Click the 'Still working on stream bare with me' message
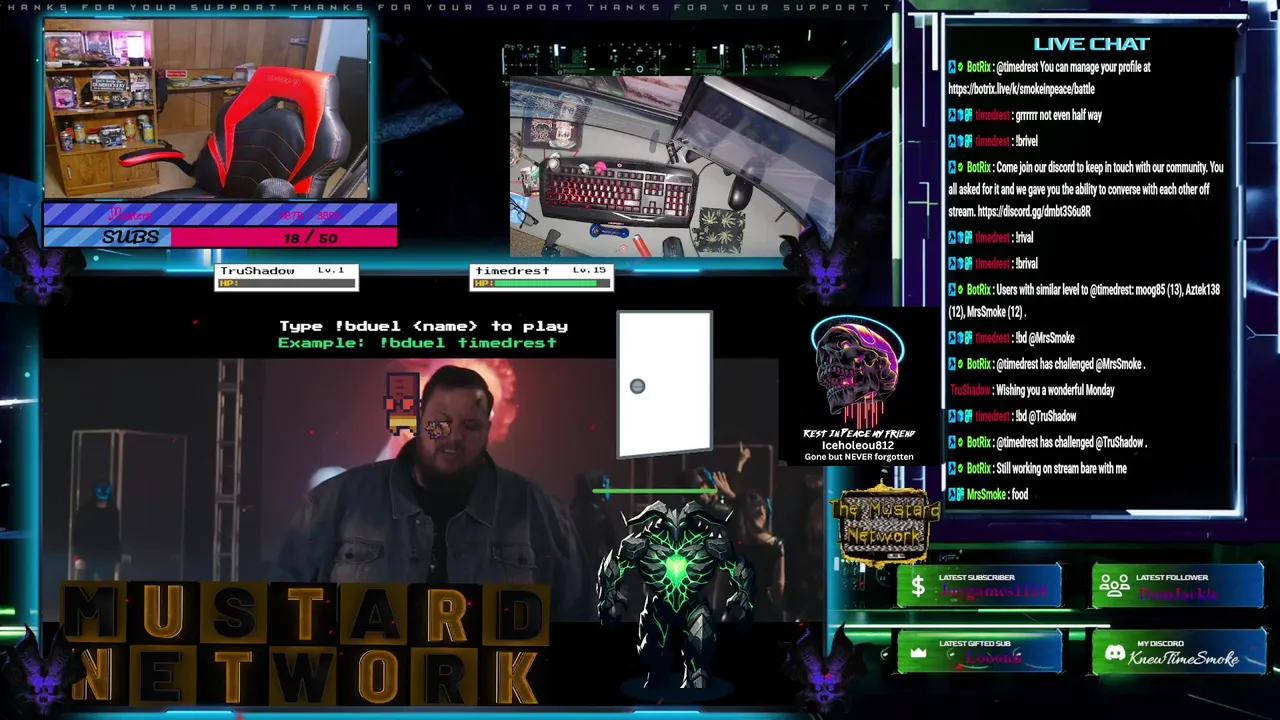 tap(1061, 468)
